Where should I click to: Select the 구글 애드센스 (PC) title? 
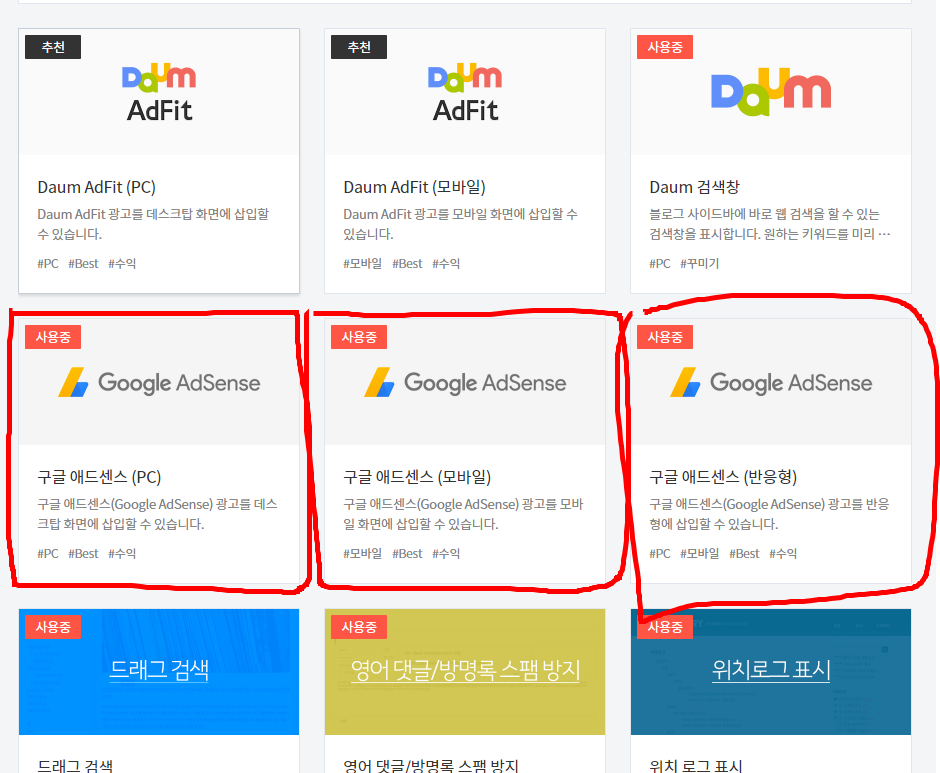click(99, 477)
